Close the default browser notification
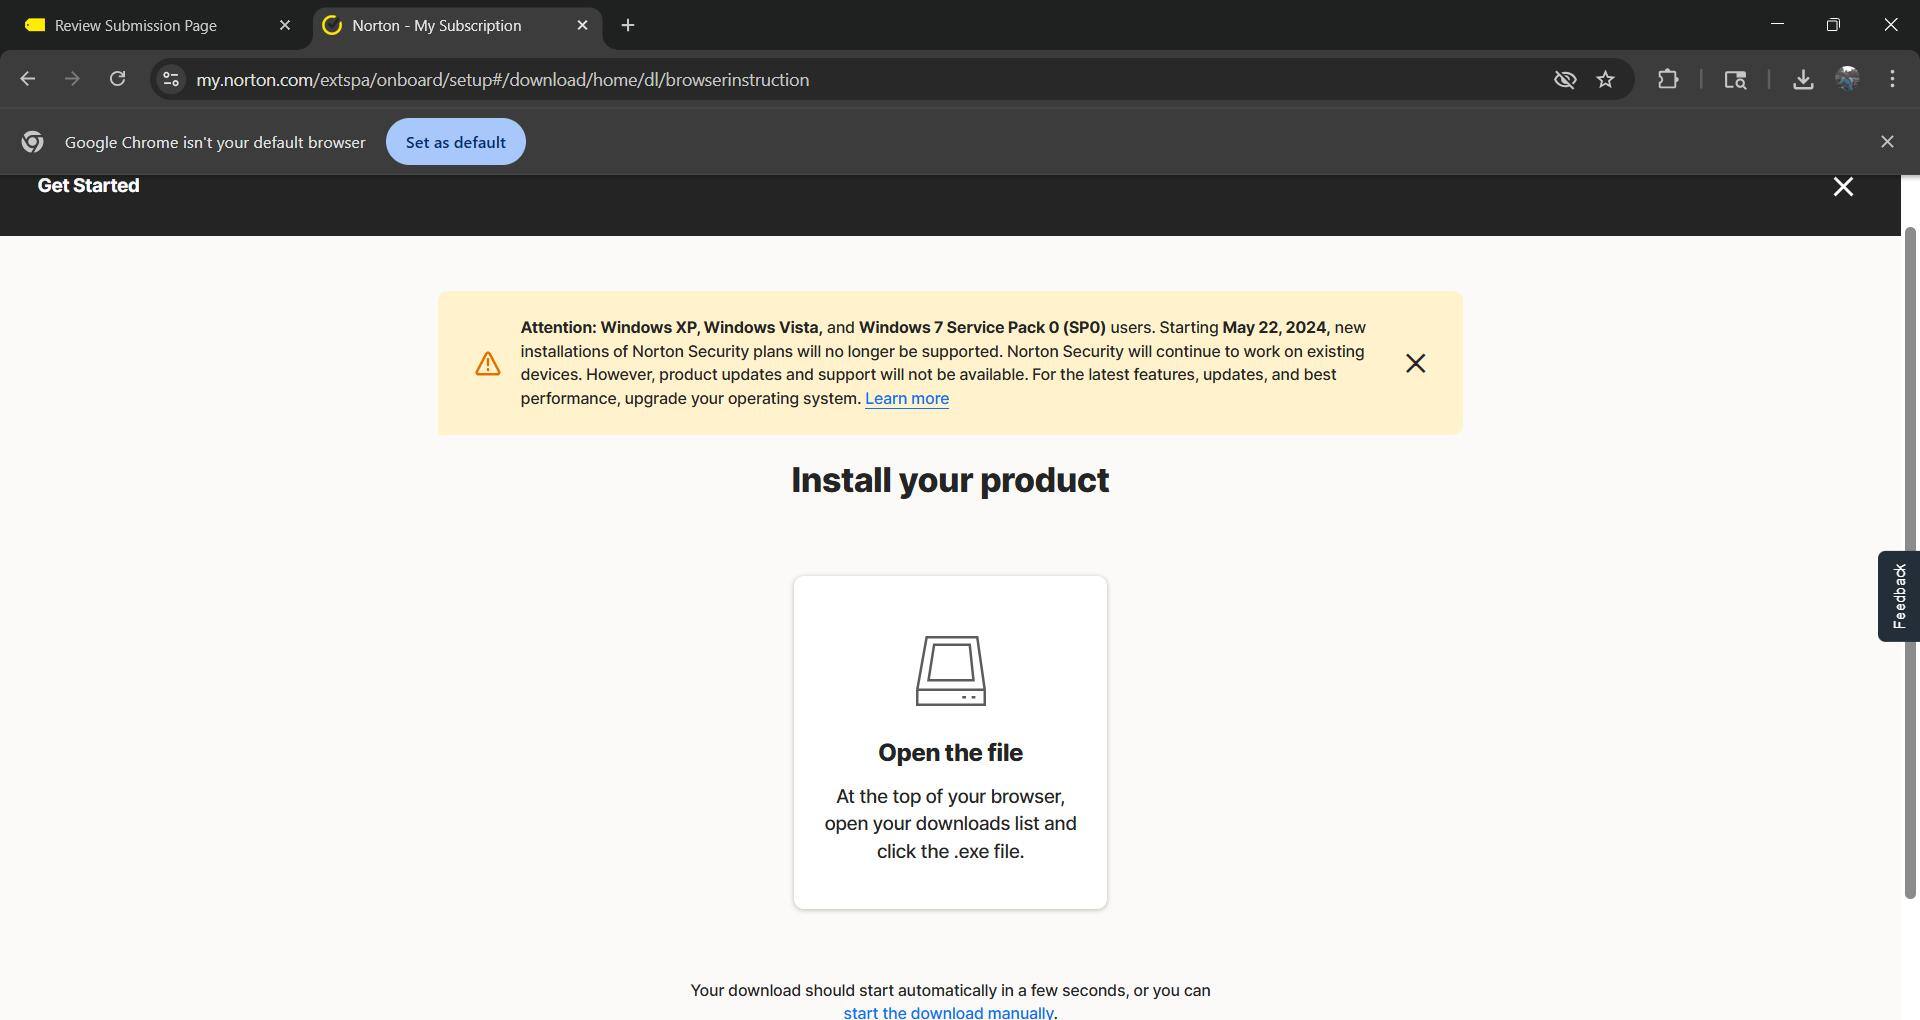The width and height of the screenshot is (1920, 1020). pos(1886,141)
